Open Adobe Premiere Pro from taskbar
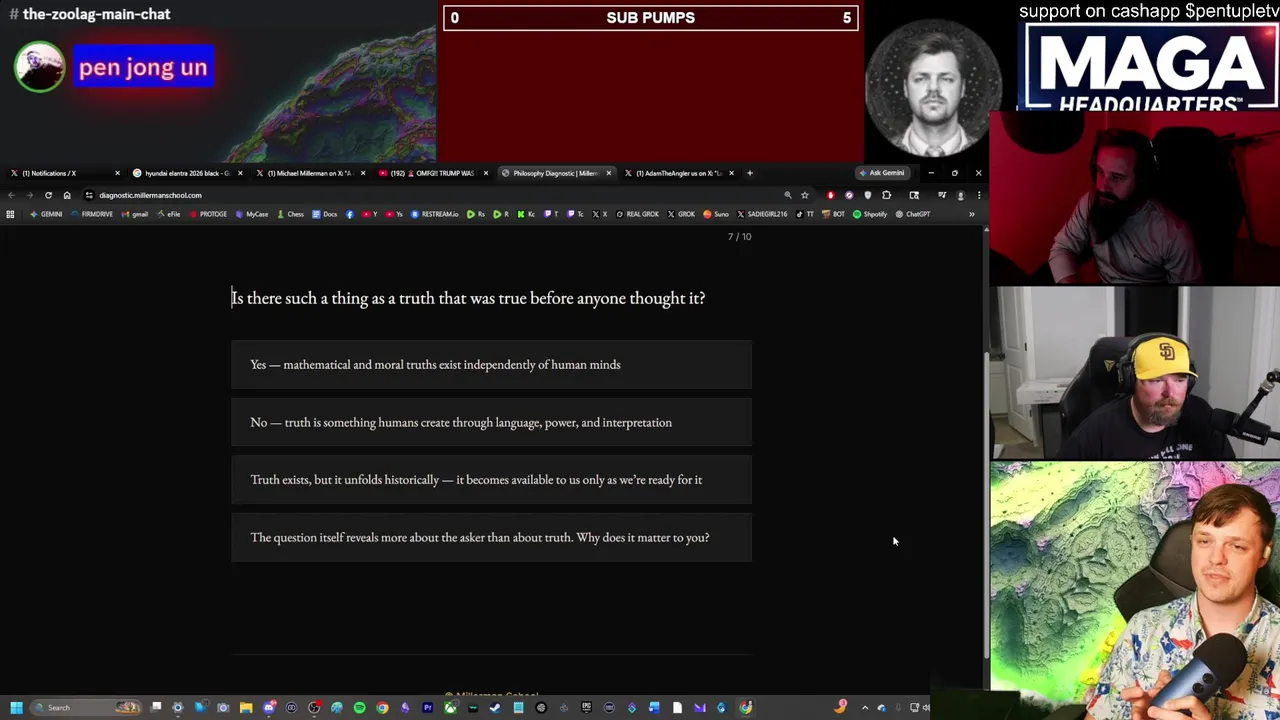The height and width of the screenshot is (720, 1280). coord(427,708)
